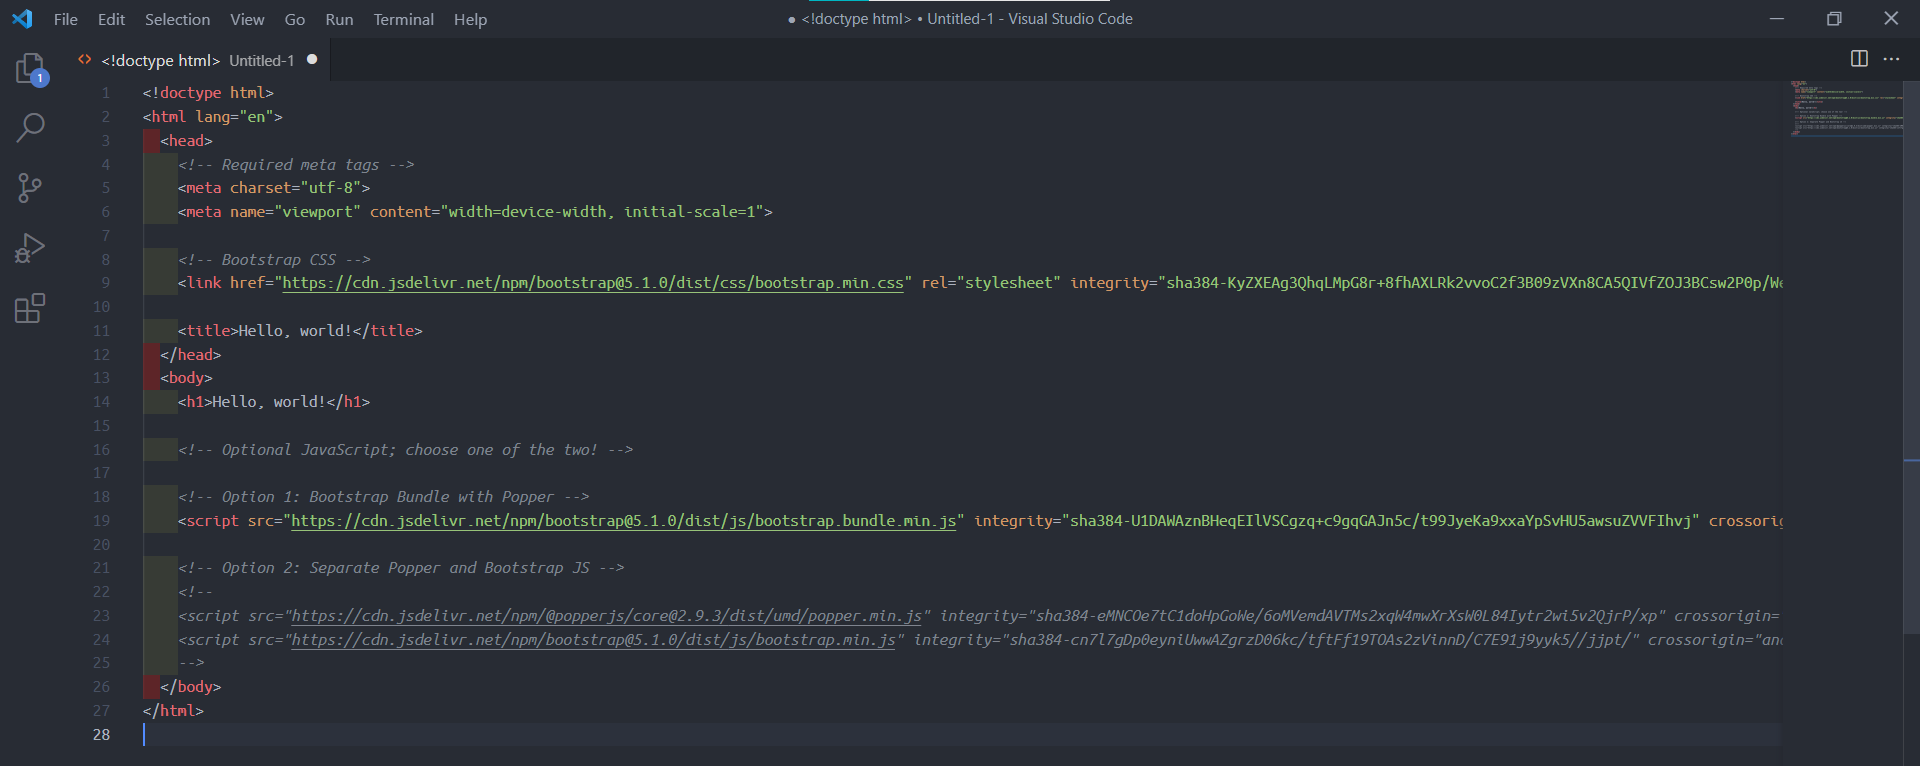Click the closing body tag

(191, 687)
